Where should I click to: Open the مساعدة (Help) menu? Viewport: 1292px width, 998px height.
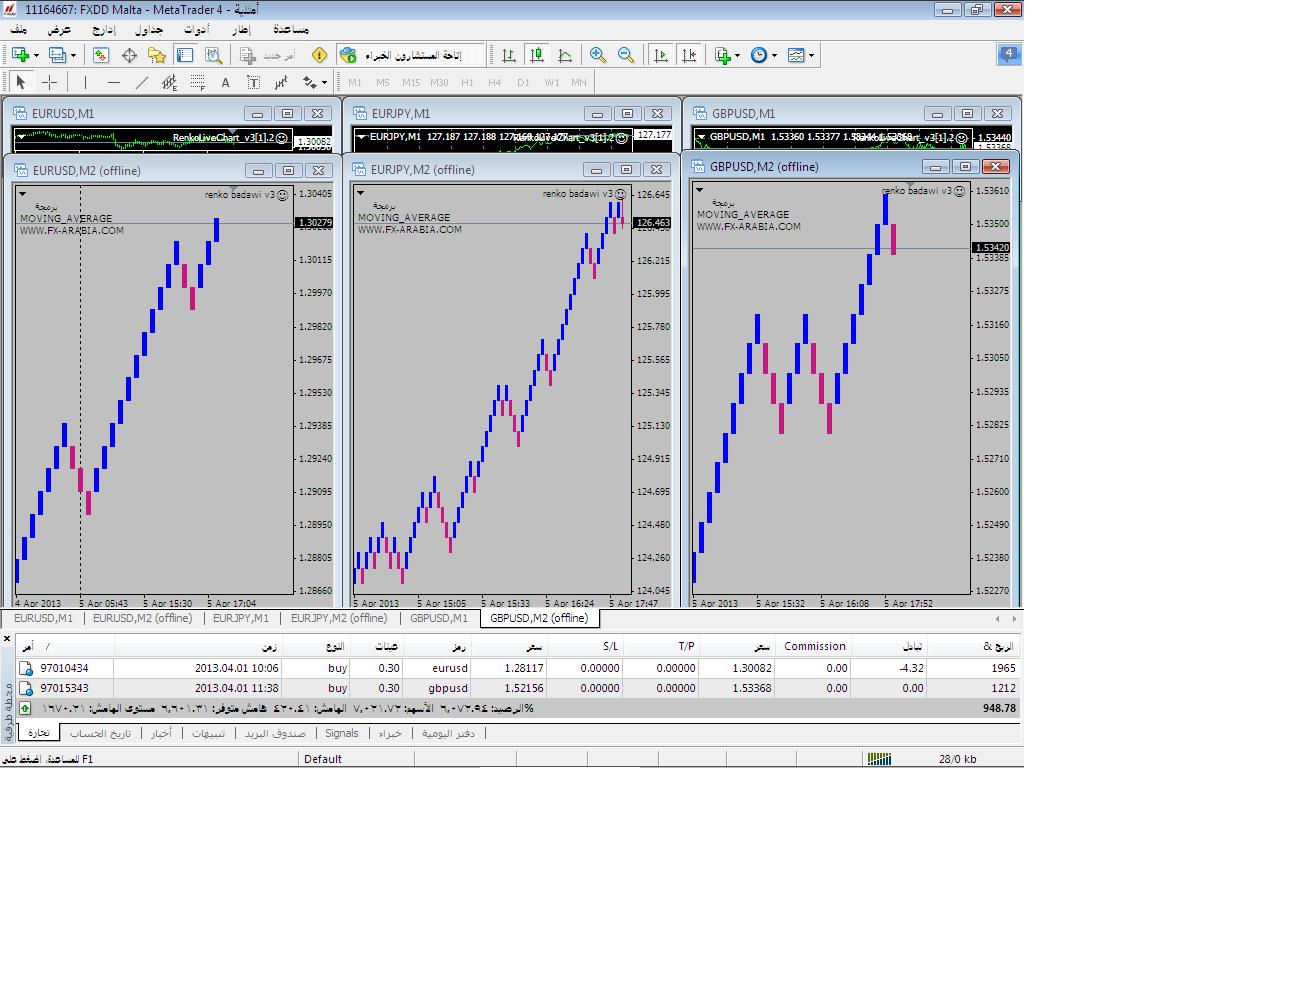(291, 30)
